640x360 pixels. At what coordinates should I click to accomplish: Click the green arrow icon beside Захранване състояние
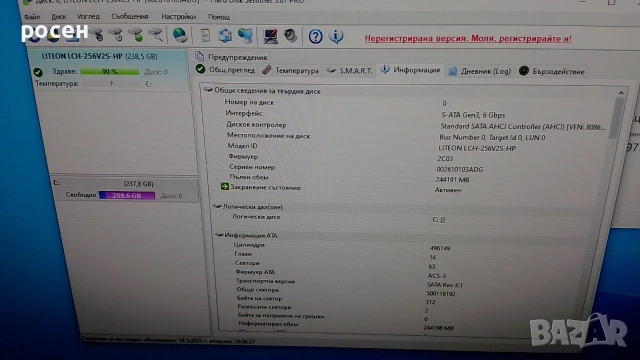point(224,187)
